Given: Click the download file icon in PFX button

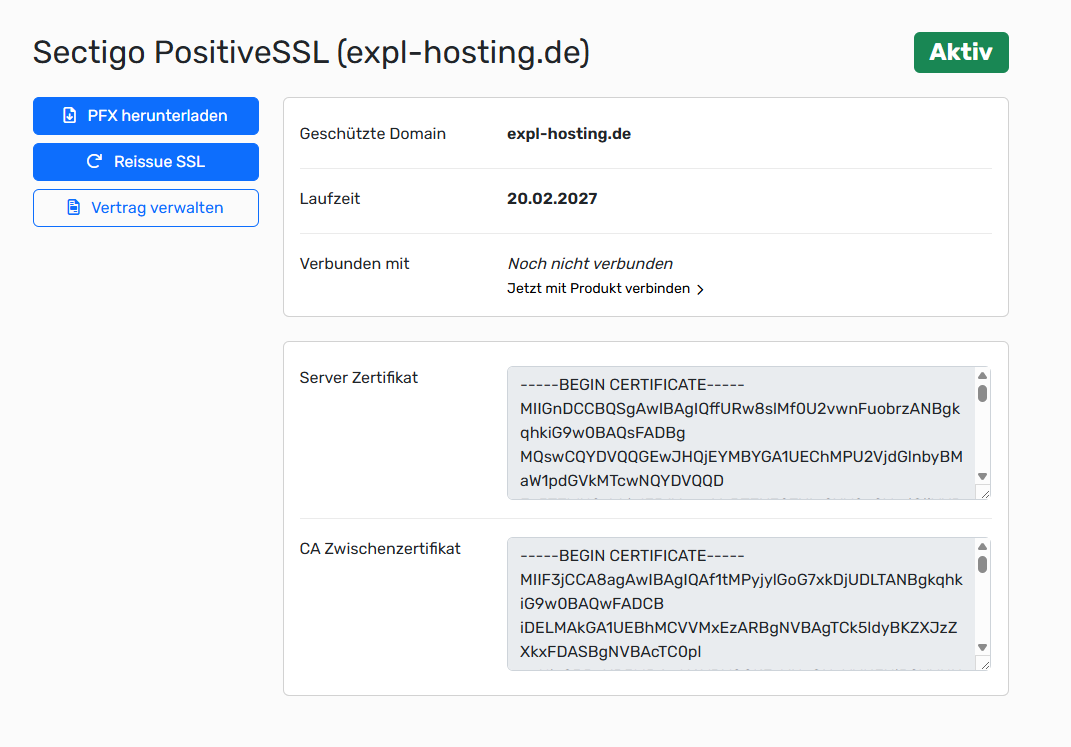Looking at the screenshot, I should (x=70, y=115).
